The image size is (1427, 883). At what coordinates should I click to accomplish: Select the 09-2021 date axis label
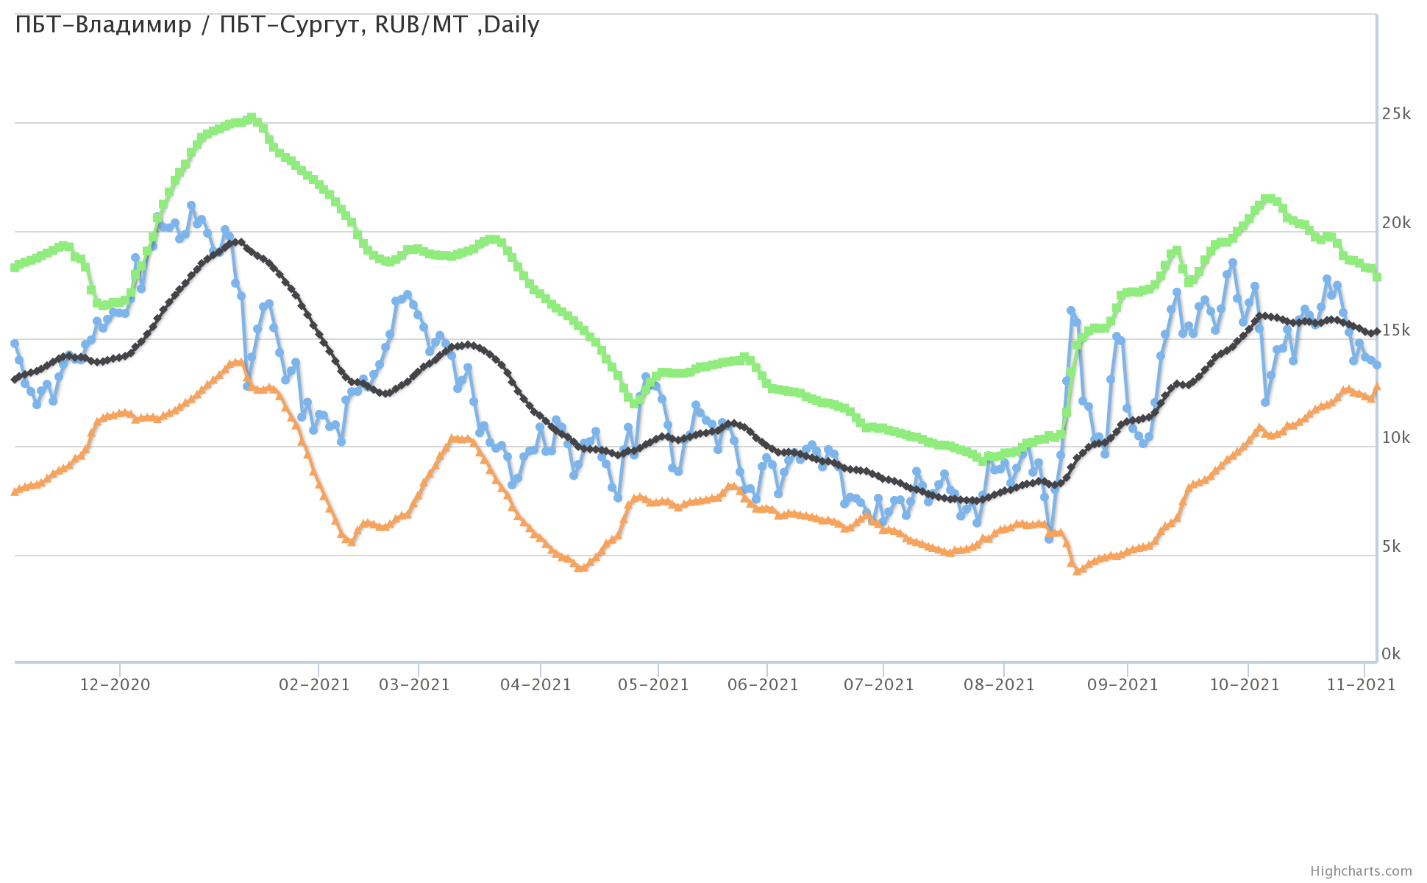1123,685
